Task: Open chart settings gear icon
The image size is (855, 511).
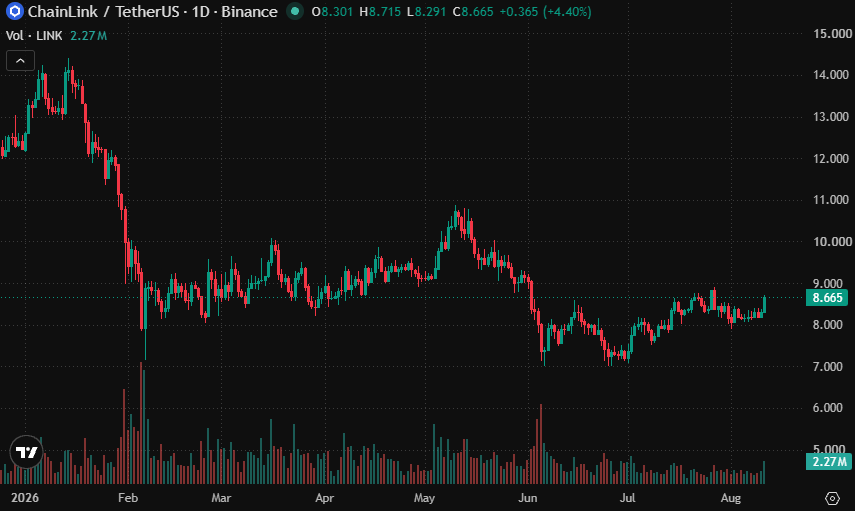Action: pos(832,498)
